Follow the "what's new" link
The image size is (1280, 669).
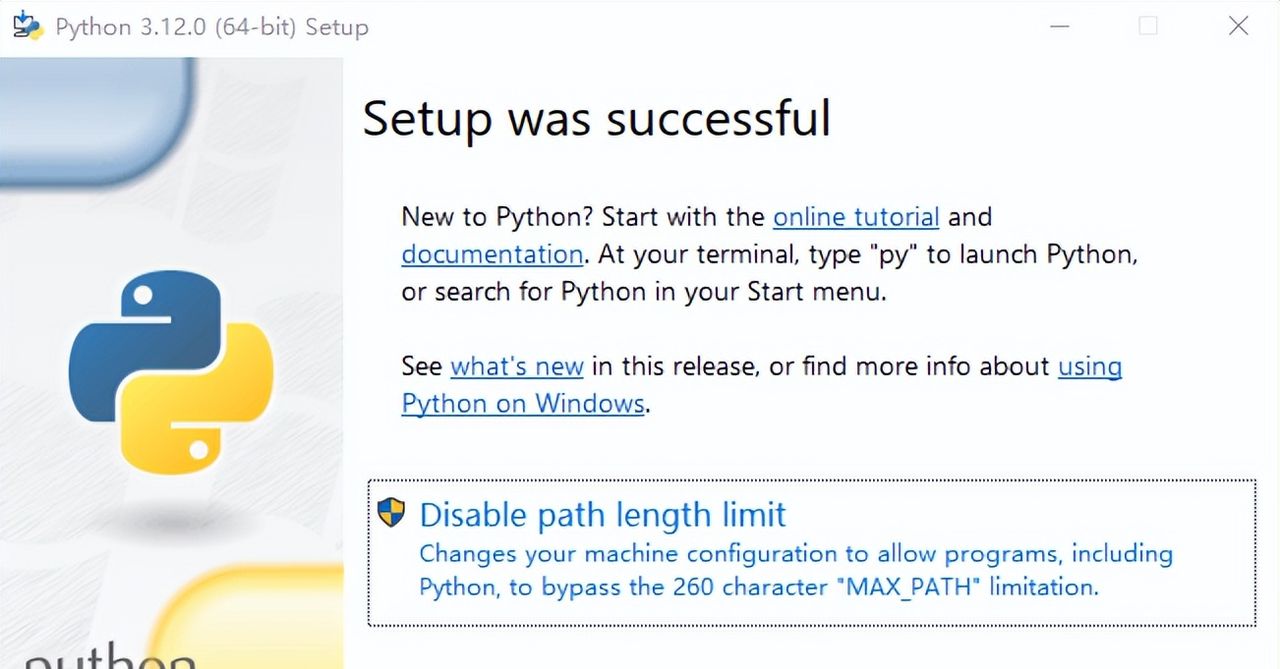tap(517, 366)
